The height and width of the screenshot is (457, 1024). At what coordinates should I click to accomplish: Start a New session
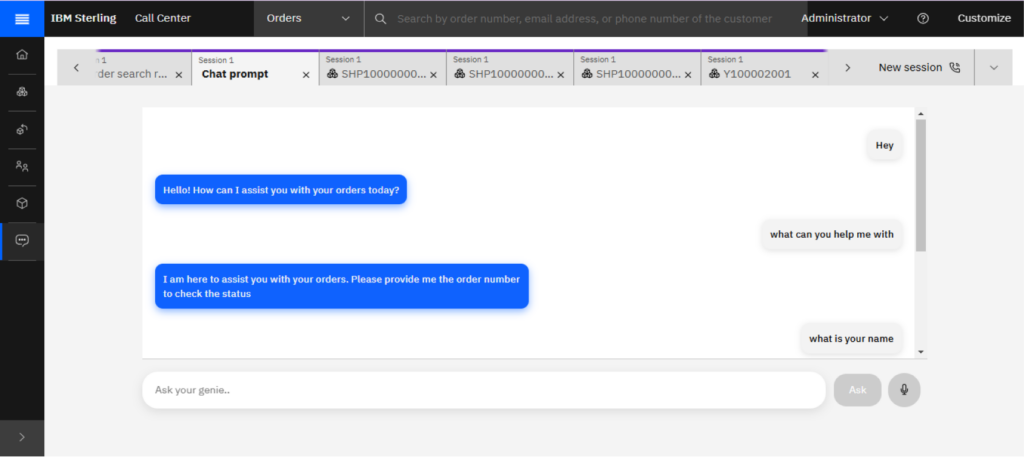918,68
